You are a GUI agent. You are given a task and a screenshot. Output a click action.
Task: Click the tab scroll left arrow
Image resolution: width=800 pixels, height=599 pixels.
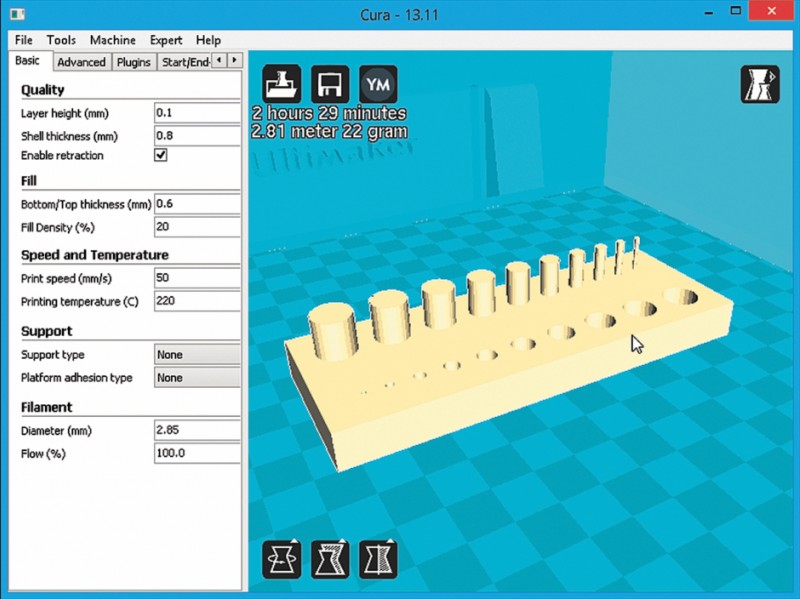click(x=219, y=60)
